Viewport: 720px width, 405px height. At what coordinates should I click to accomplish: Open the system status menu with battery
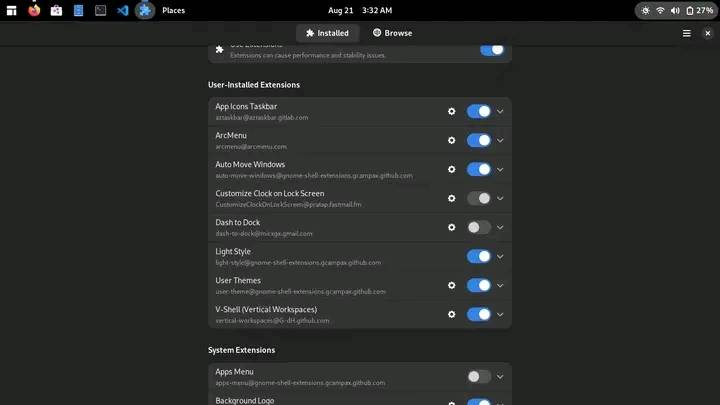pos(676,10)
